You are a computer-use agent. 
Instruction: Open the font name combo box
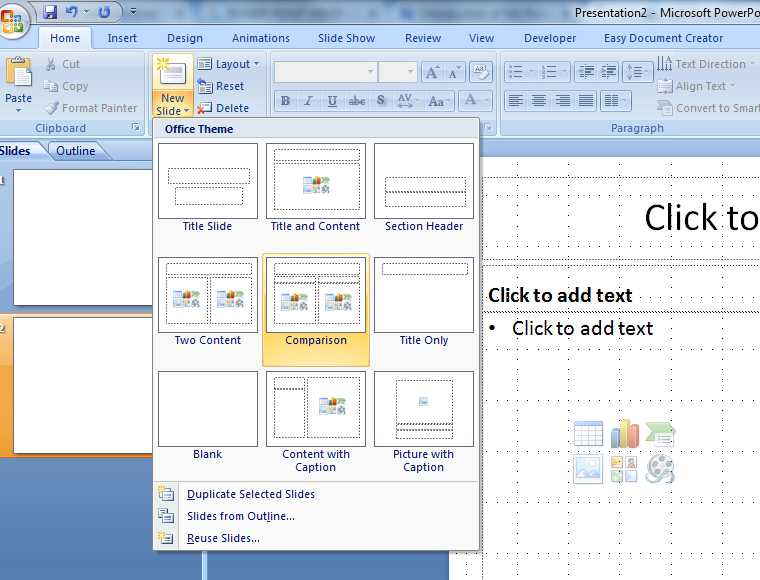325,72
